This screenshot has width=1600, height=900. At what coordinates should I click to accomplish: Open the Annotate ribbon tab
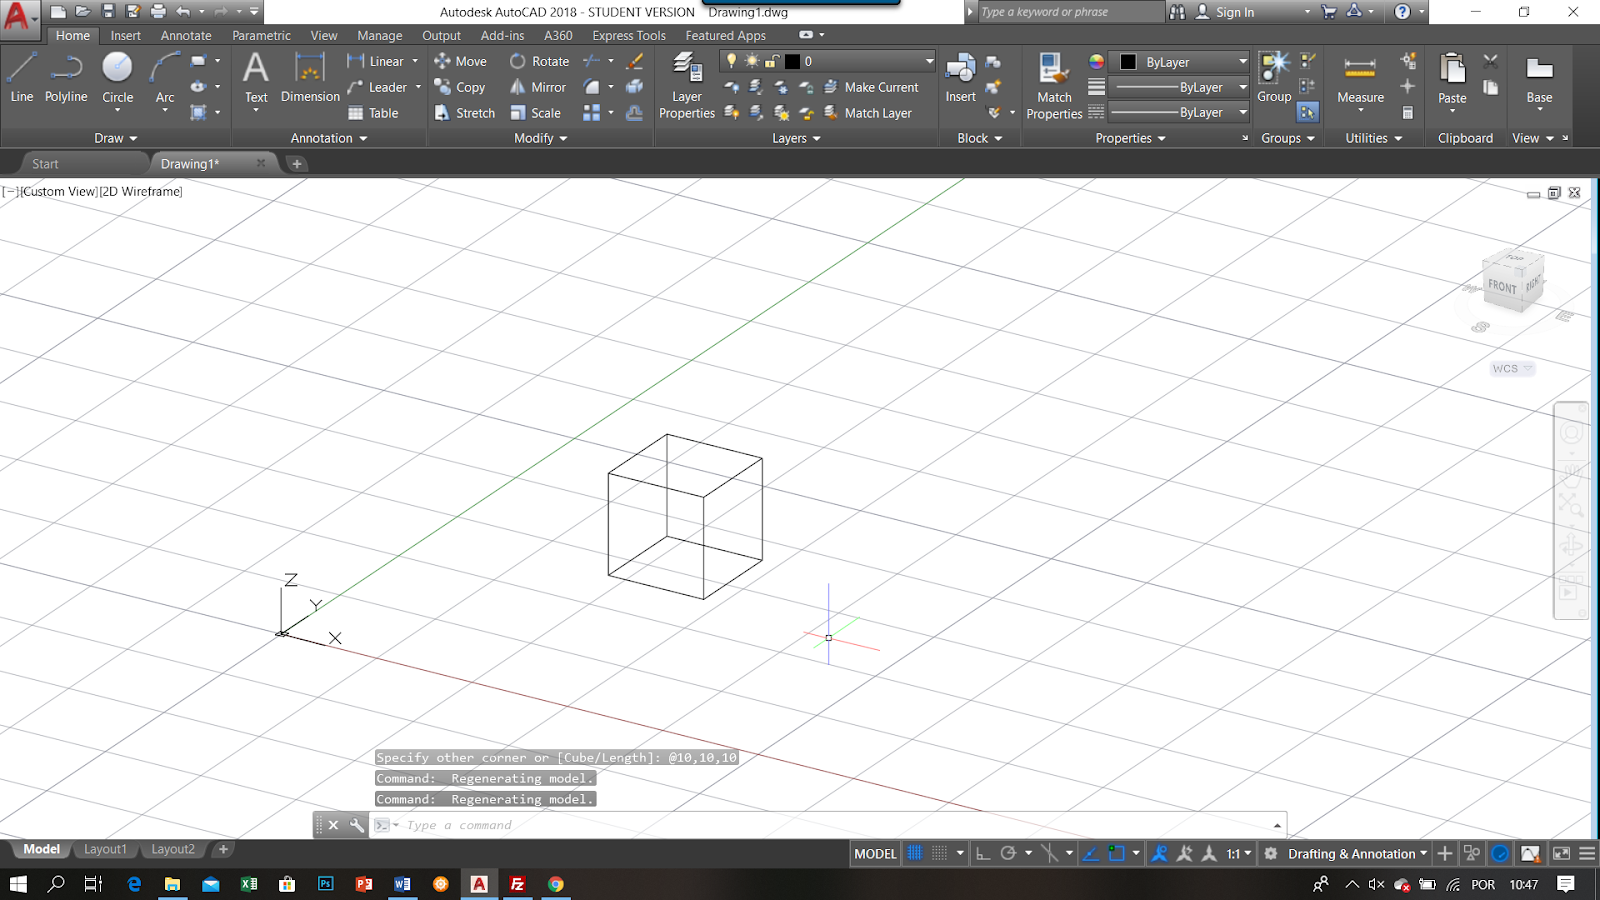pos(186,35)
